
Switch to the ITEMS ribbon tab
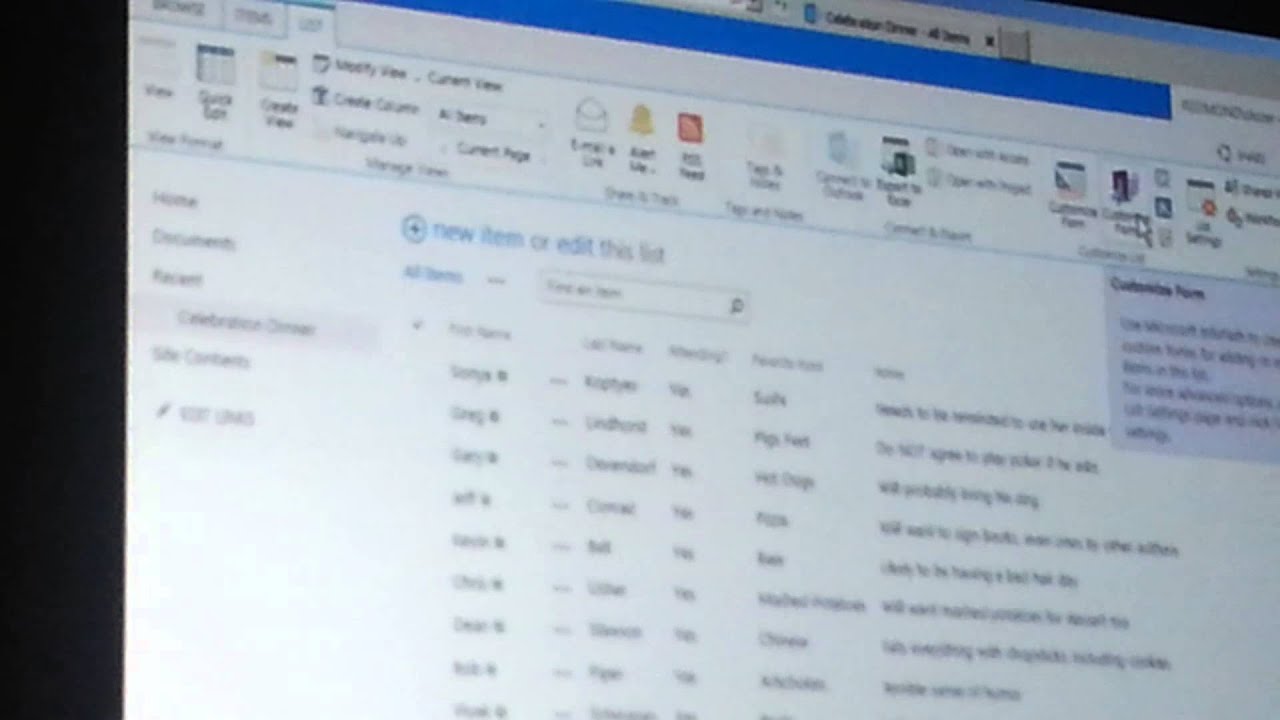pyautogui.click(x=253, y=16)
